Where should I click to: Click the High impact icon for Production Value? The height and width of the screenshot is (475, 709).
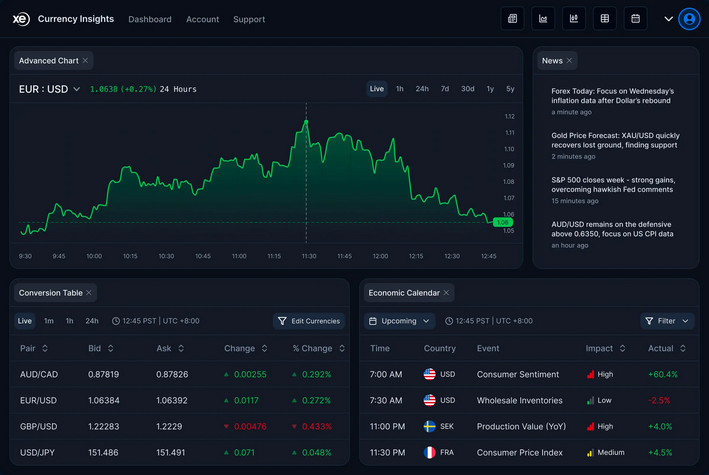coord(590,427)
